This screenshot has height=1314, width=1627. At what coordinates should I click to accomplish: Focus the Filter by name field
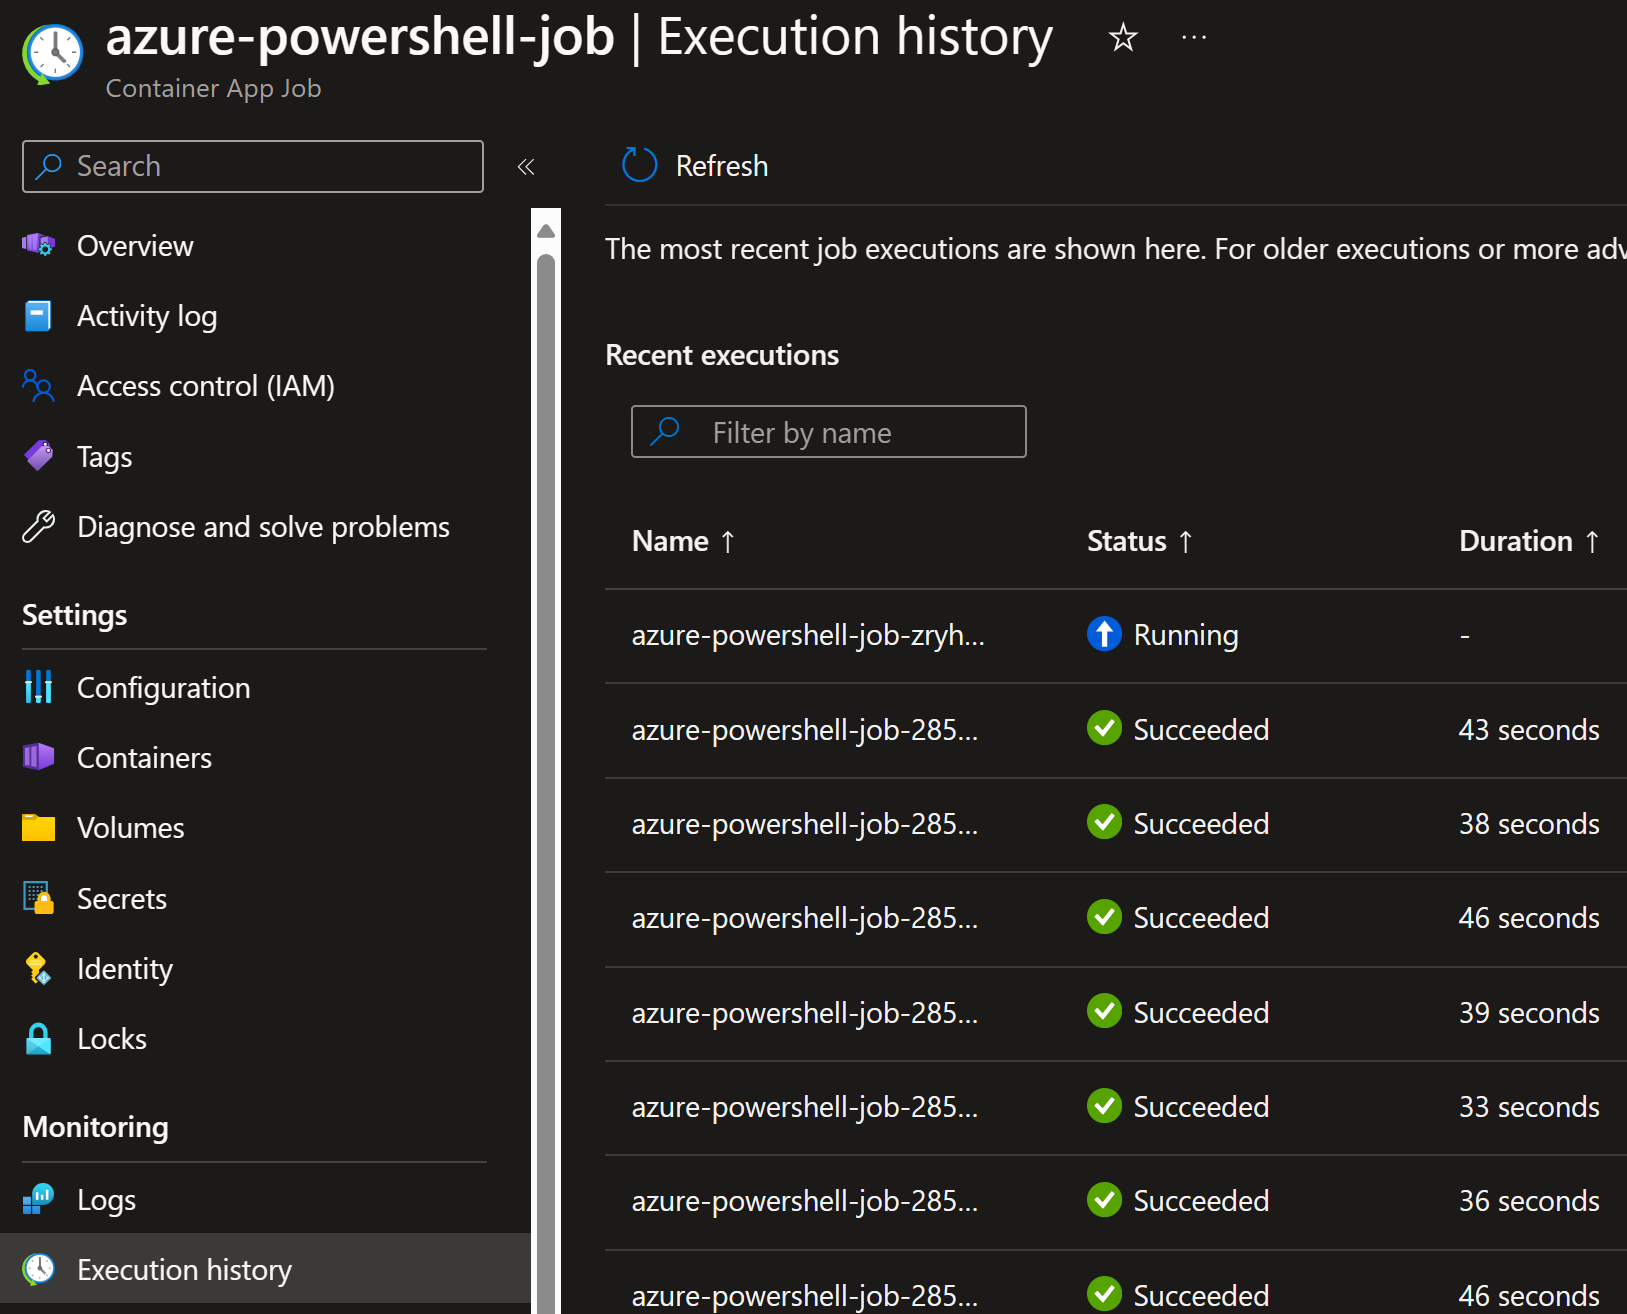coord(829,432)
